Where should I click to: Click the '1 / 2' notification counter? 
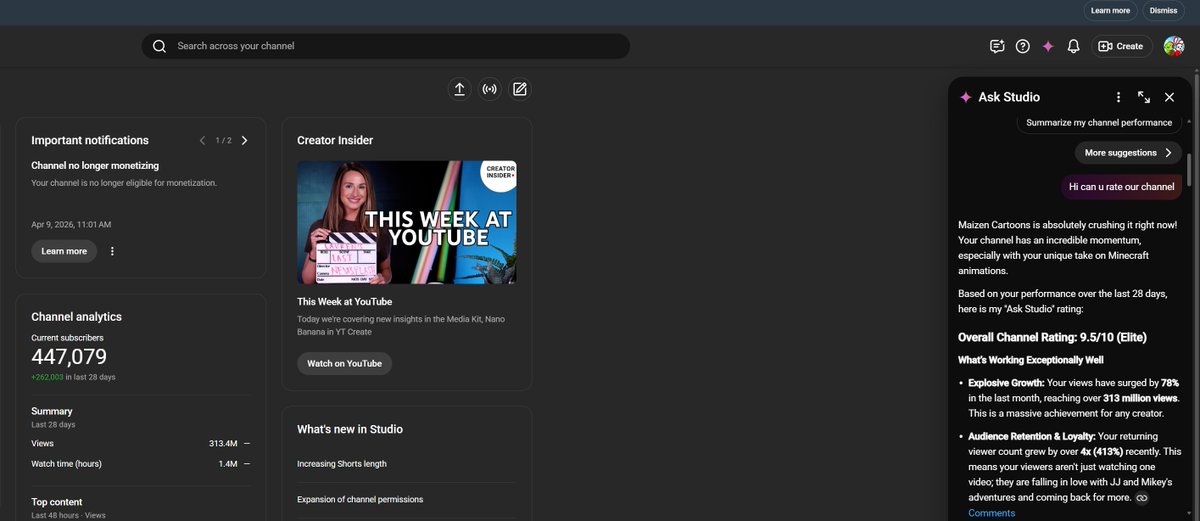(223, 140)
